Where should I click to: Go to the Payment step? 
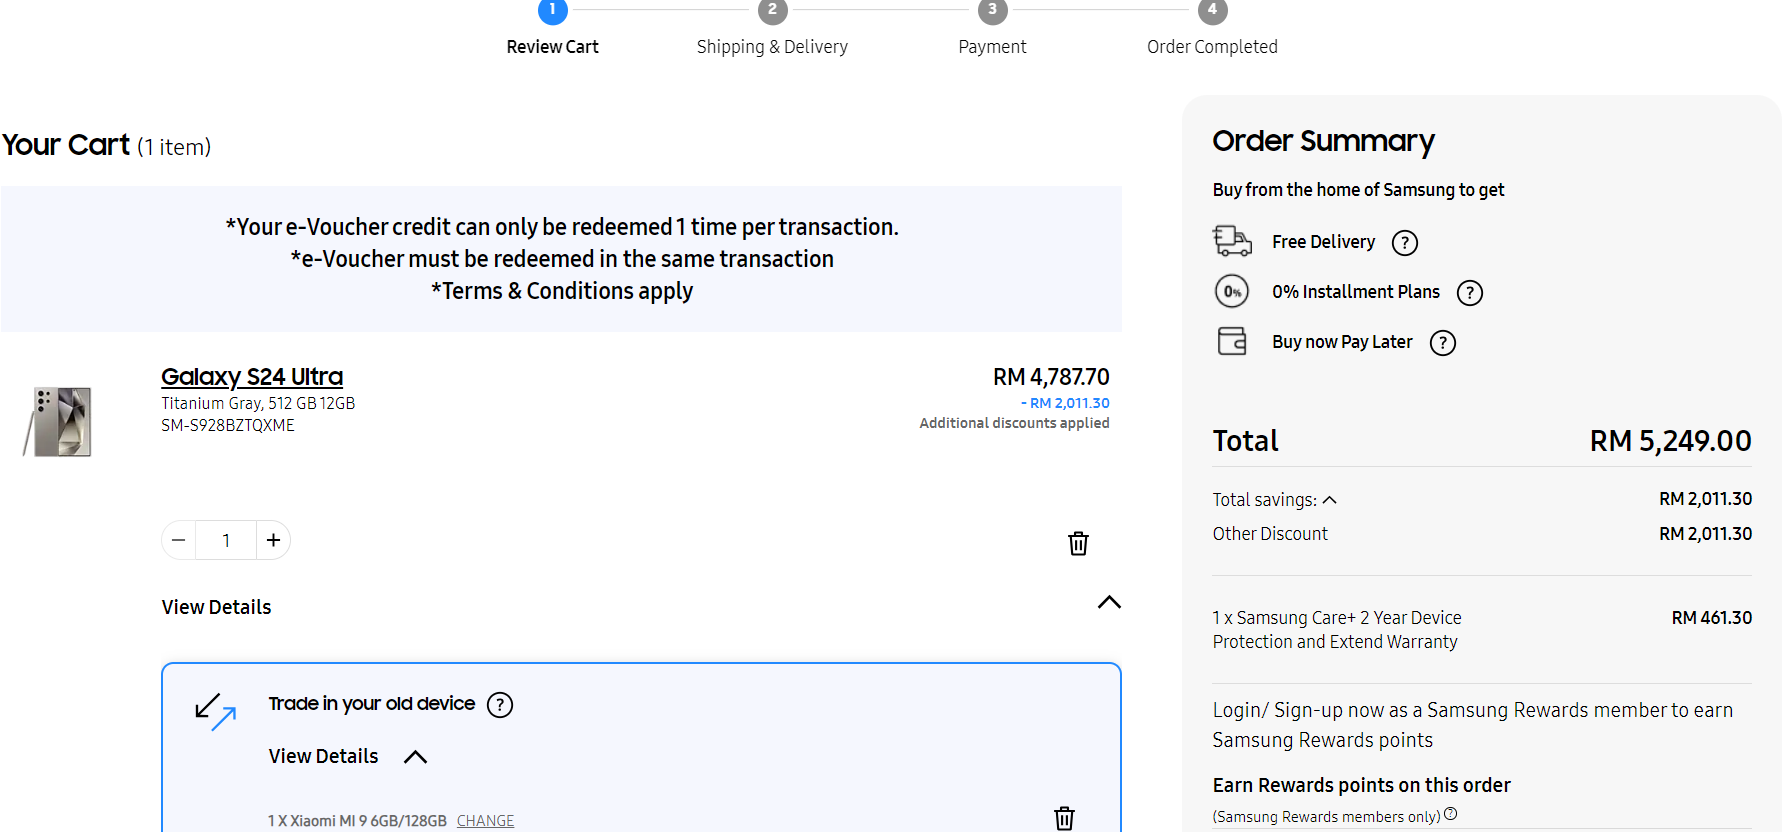coord(992,47)
